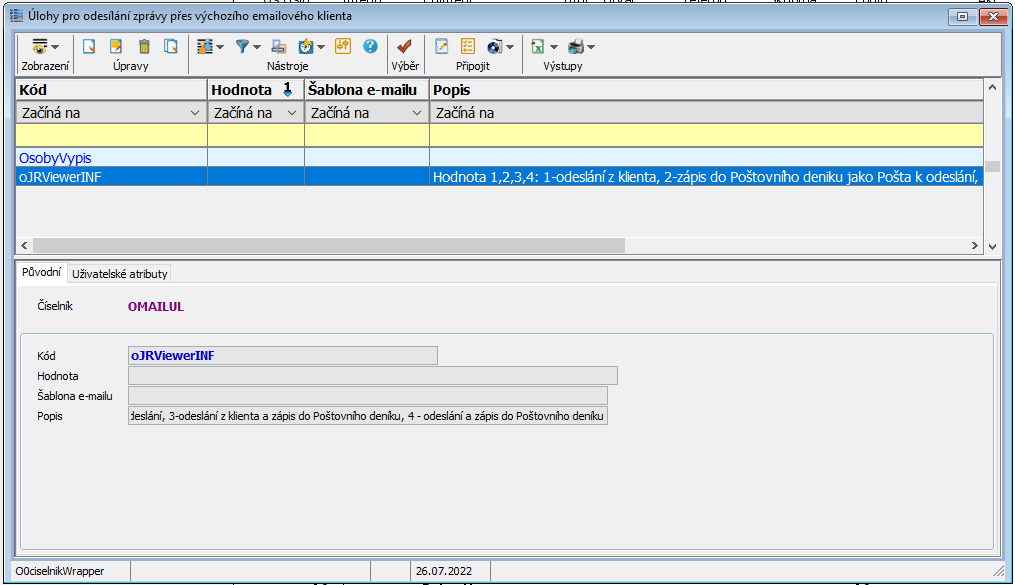1015x585 pixels.
Task: Select the Původní tab
Action: click(41, 273)
